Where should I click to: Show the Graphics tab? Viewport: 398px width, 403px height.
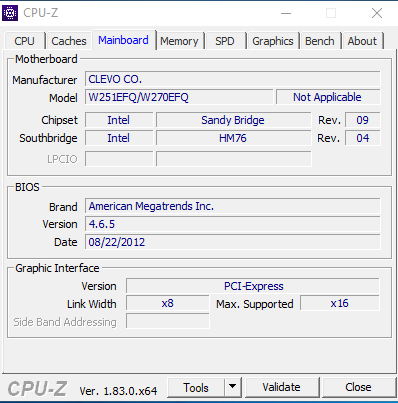273,41
